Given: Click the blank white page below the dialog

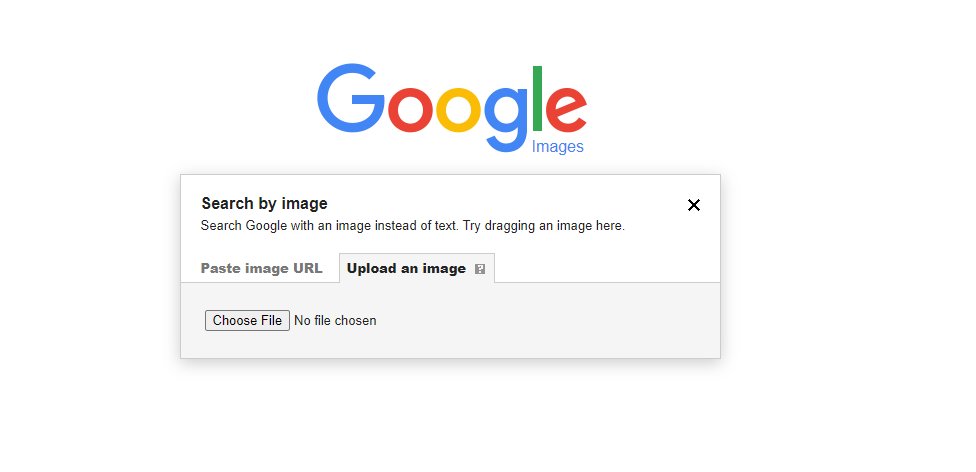Looking at the screenshot, I should pos(451,417).
